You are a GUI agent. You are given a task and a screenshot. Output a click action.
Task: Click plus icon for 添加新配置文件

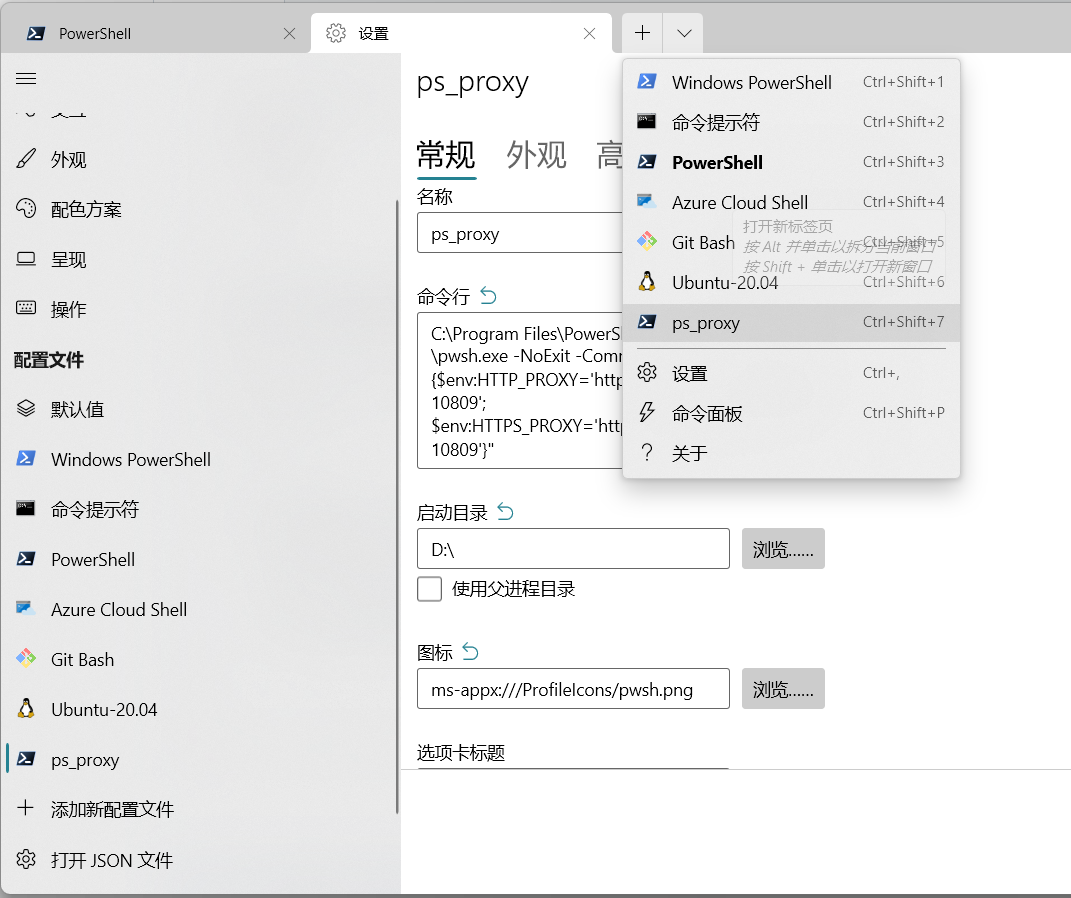point(25,808)
